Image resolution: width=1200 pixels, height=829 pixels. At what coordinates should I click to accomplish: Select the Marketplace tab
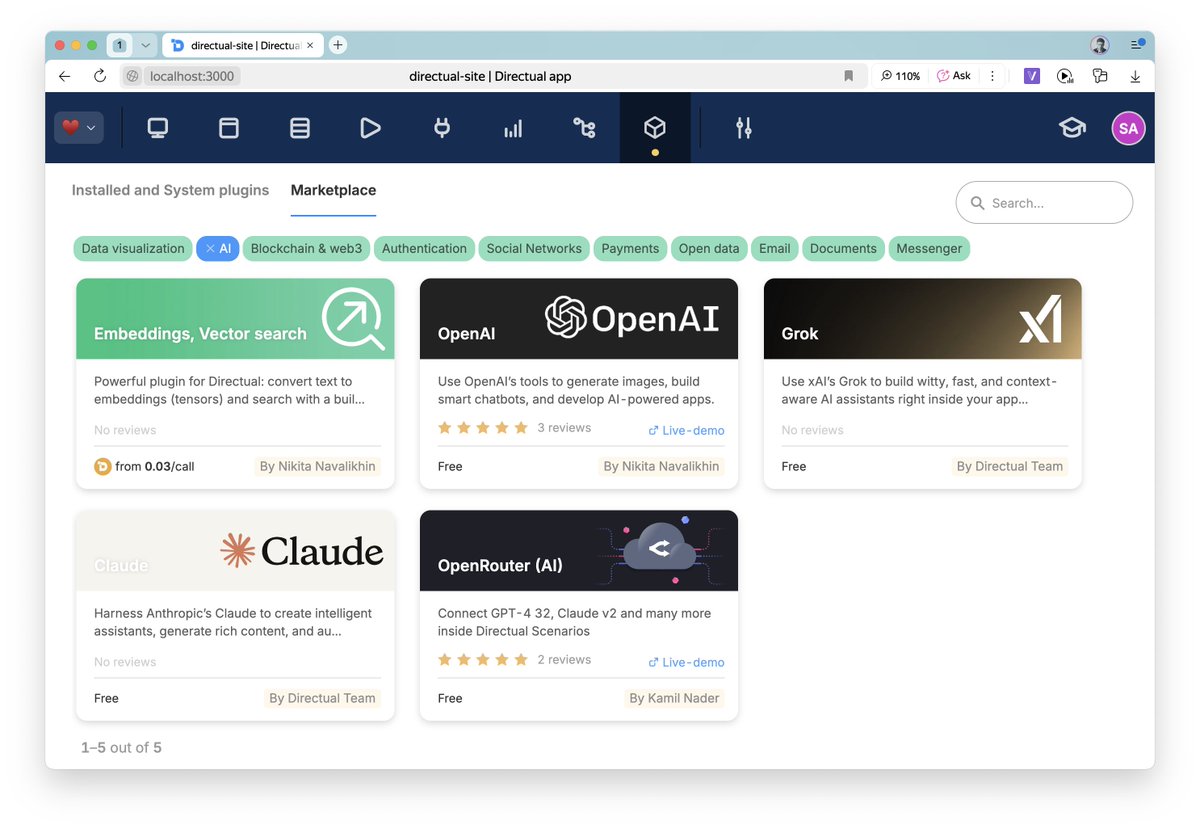pos(333,190)
